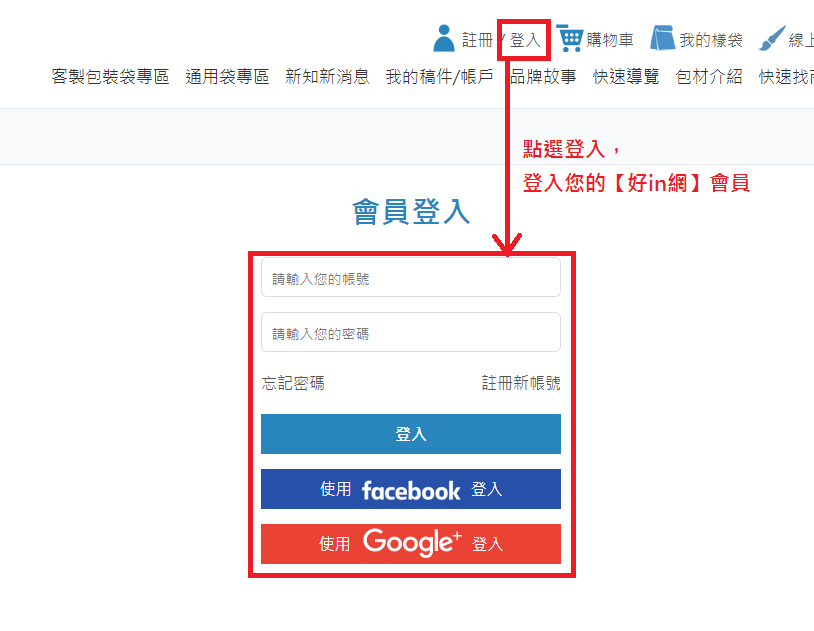Click the sample bag icon beside 我的樣袋
The width and height of the screenshot is (814, 631).
pos(662,38)
